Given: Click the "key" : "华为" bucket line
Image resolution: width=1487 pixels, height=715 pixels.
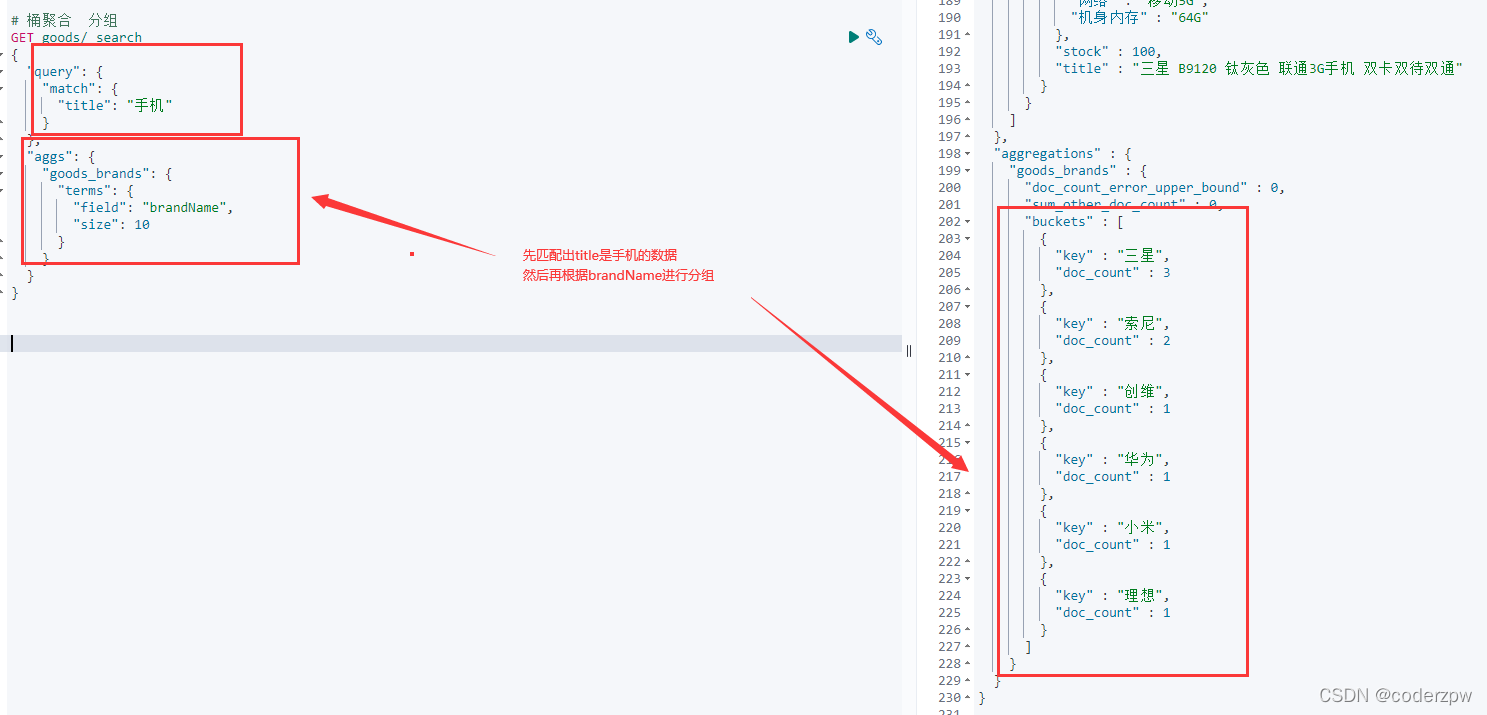Looking at the screenshot, I should [x=1112, y=460].
